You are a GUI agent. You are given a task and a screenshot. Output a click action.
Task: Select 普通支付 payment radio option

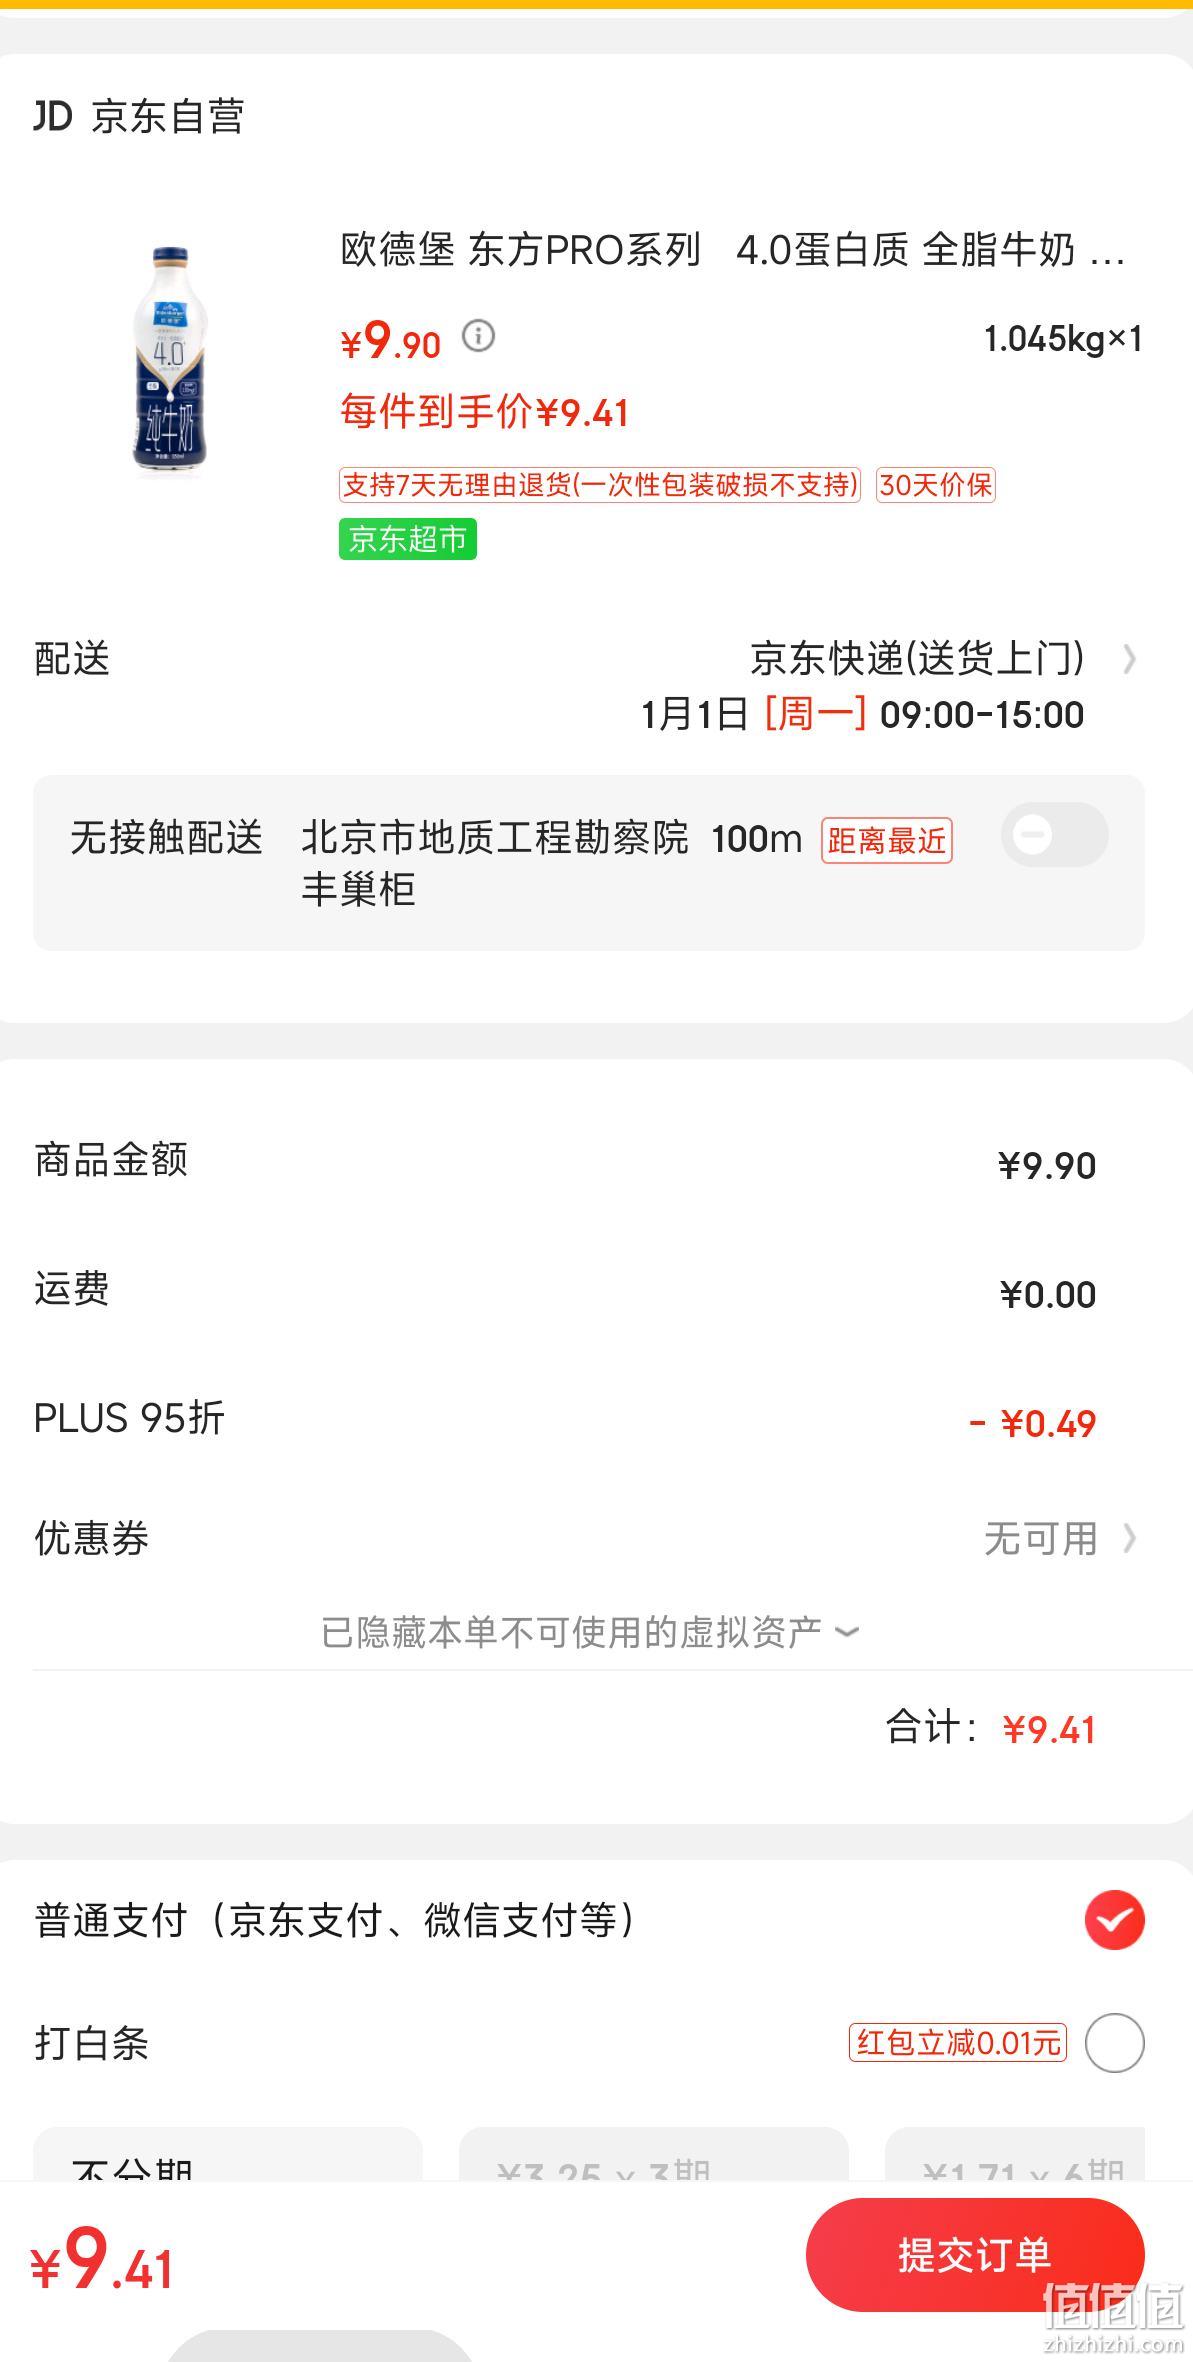tap(1114, 1920)
